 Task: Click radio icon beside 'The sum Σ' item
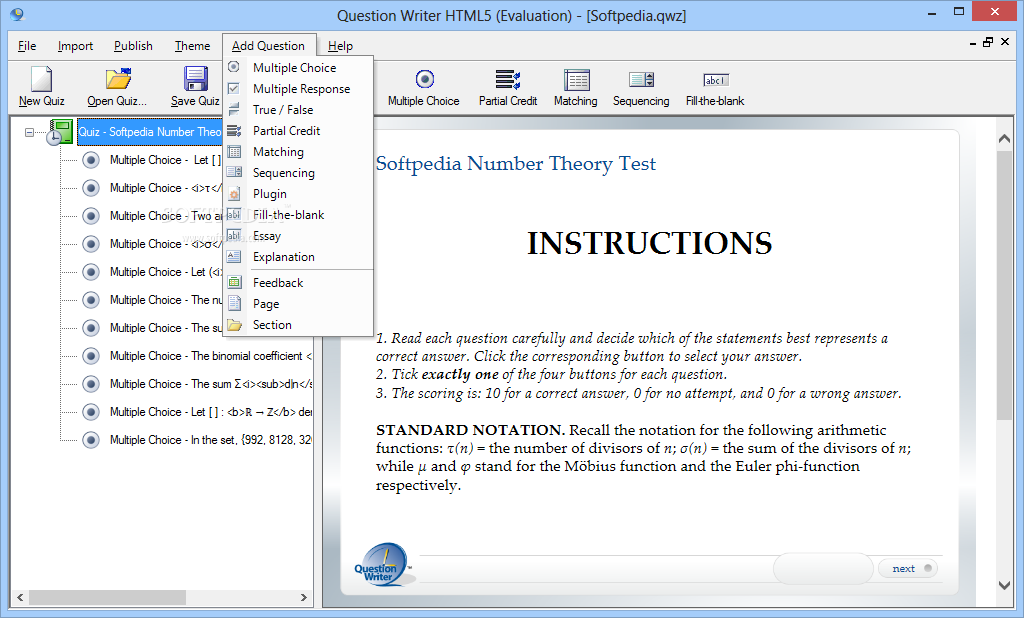(91, 384)
